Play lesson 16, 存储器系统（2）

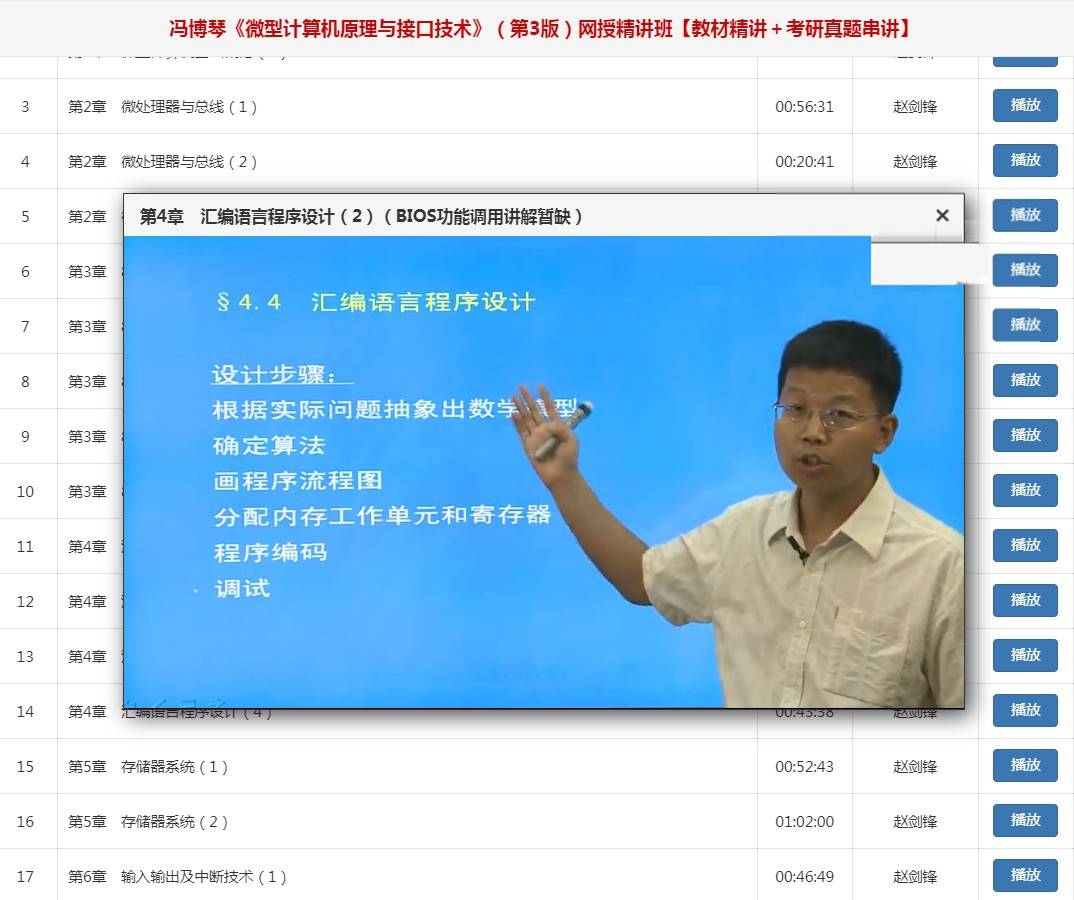coord(1025,820)
